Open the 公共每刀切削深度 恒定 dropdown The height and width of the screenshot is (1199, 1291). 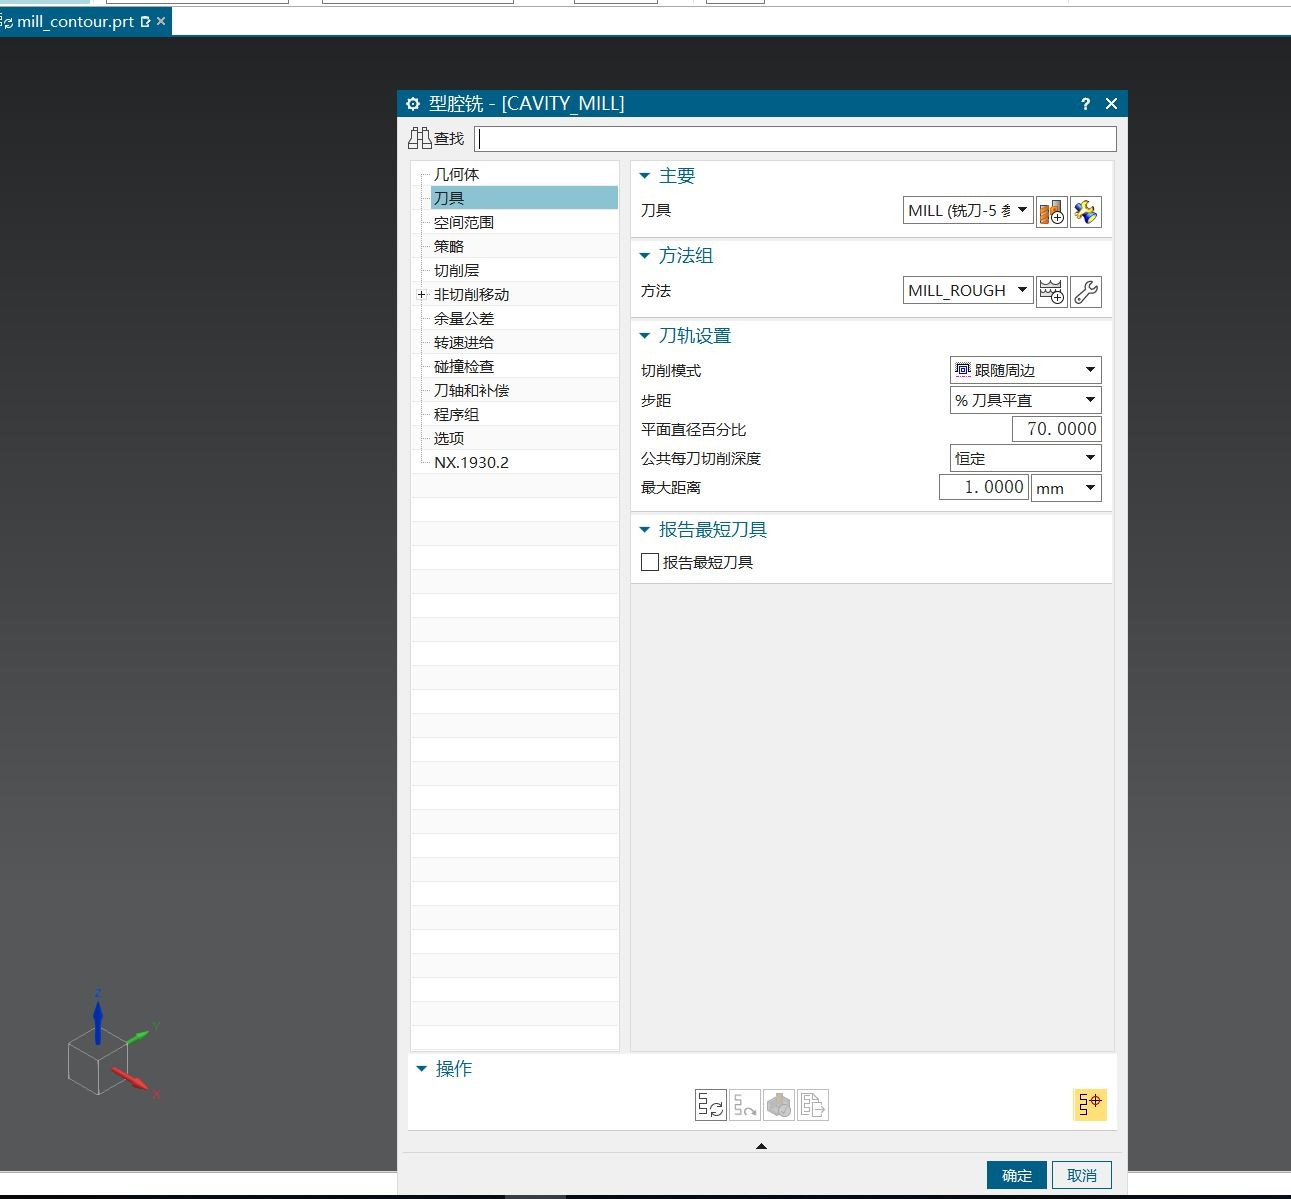point(1025,458)
